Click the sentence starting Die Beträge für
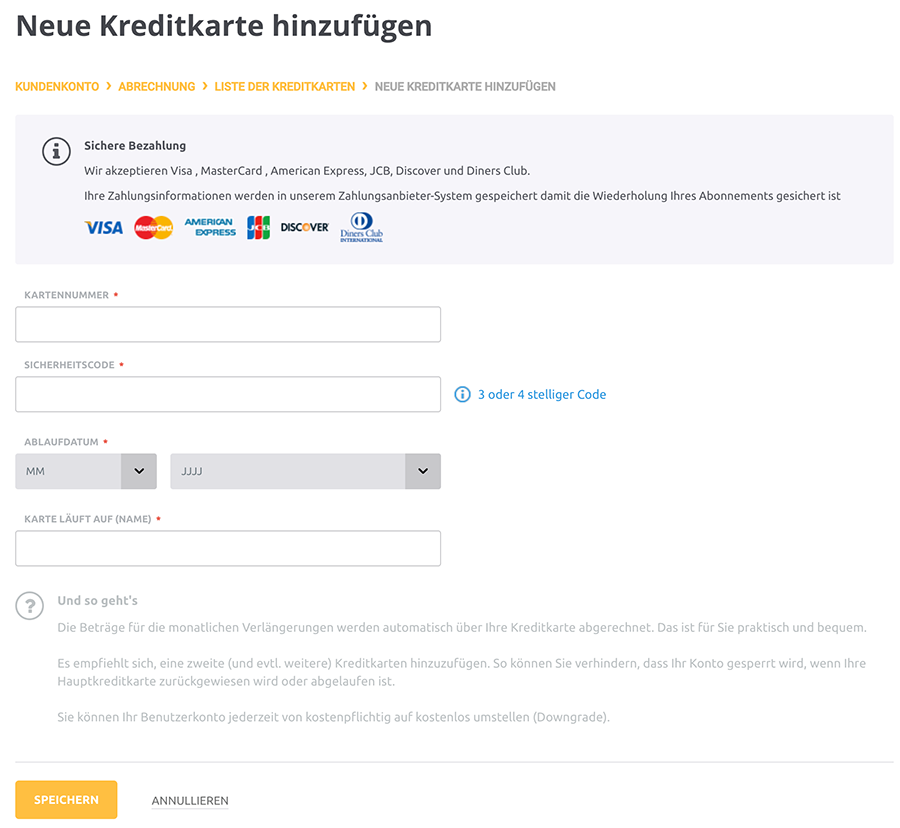 (x=462, y=628)
